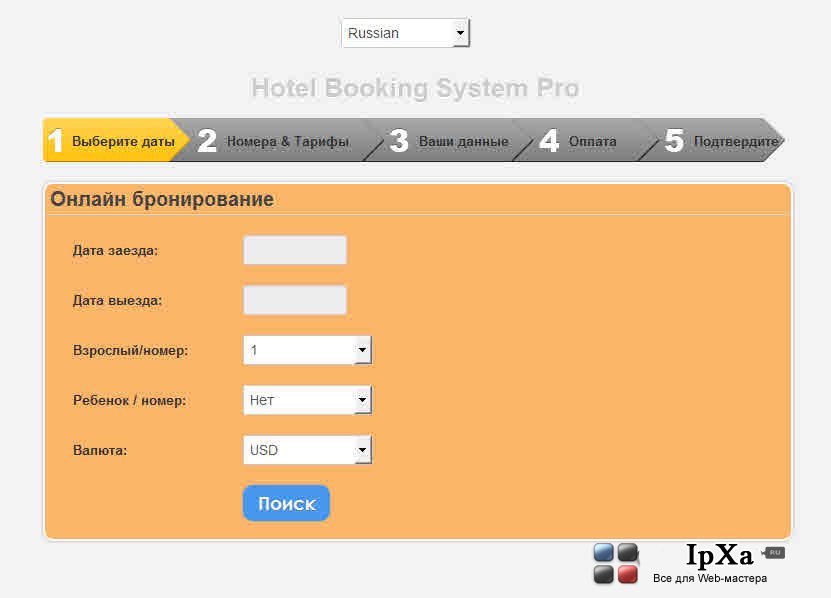Click the blue Поиск button
Viewport: 831px width, 598px height.
pos(286,503)
